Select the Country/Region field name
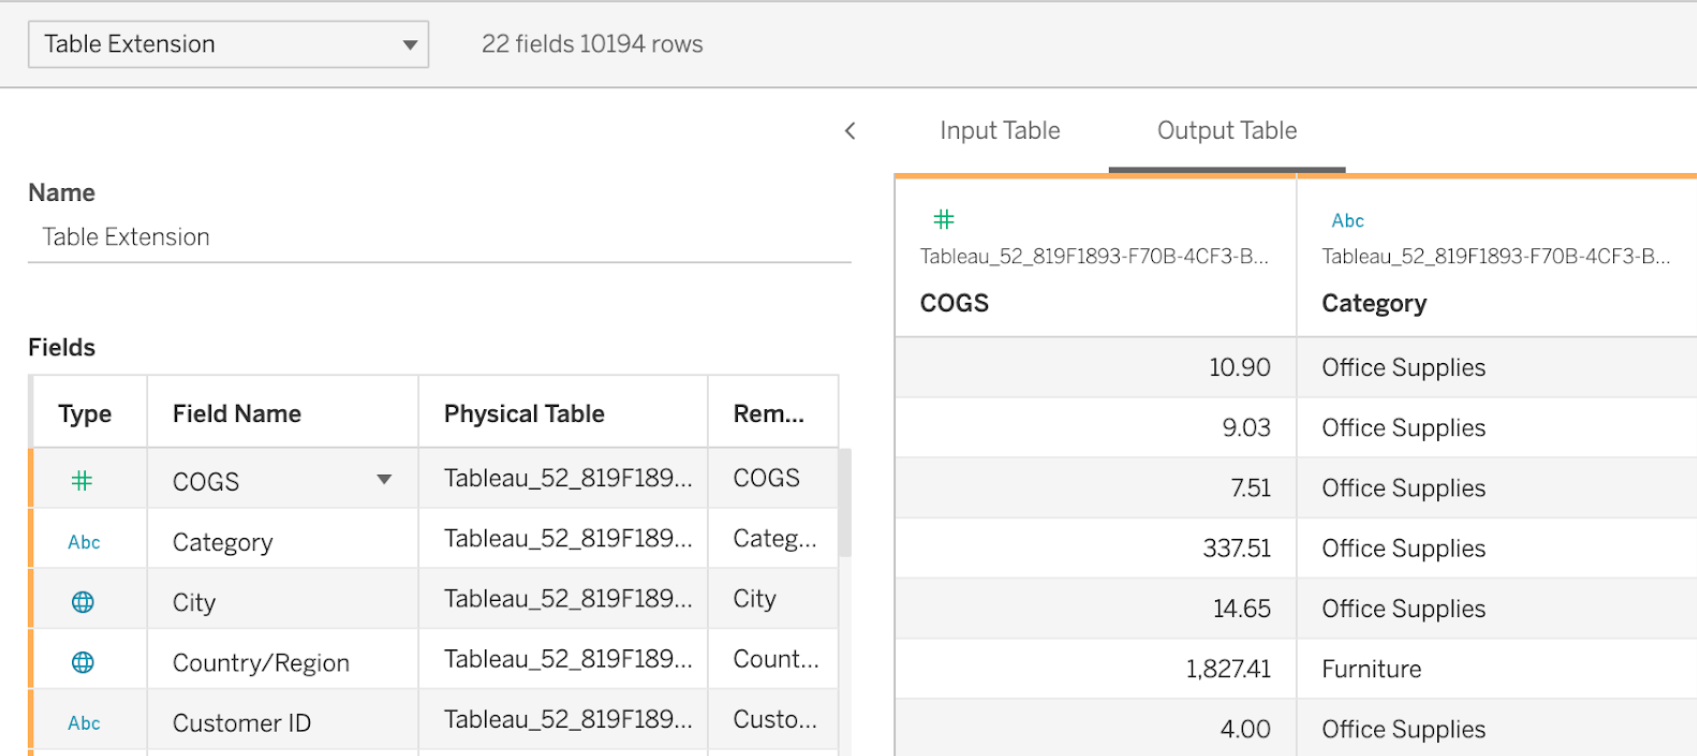Screen dimensions: 1697x756 [261, 663]
